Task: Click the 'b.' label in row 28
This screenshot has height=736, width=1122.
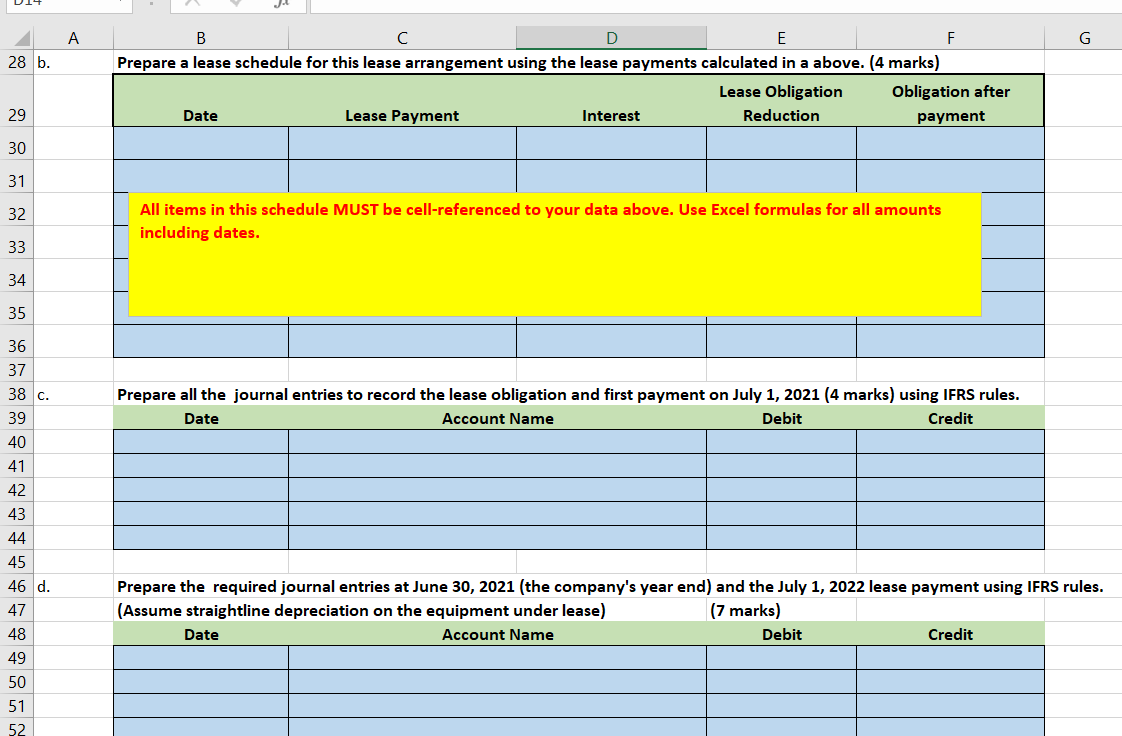Action: coord(44,62)
